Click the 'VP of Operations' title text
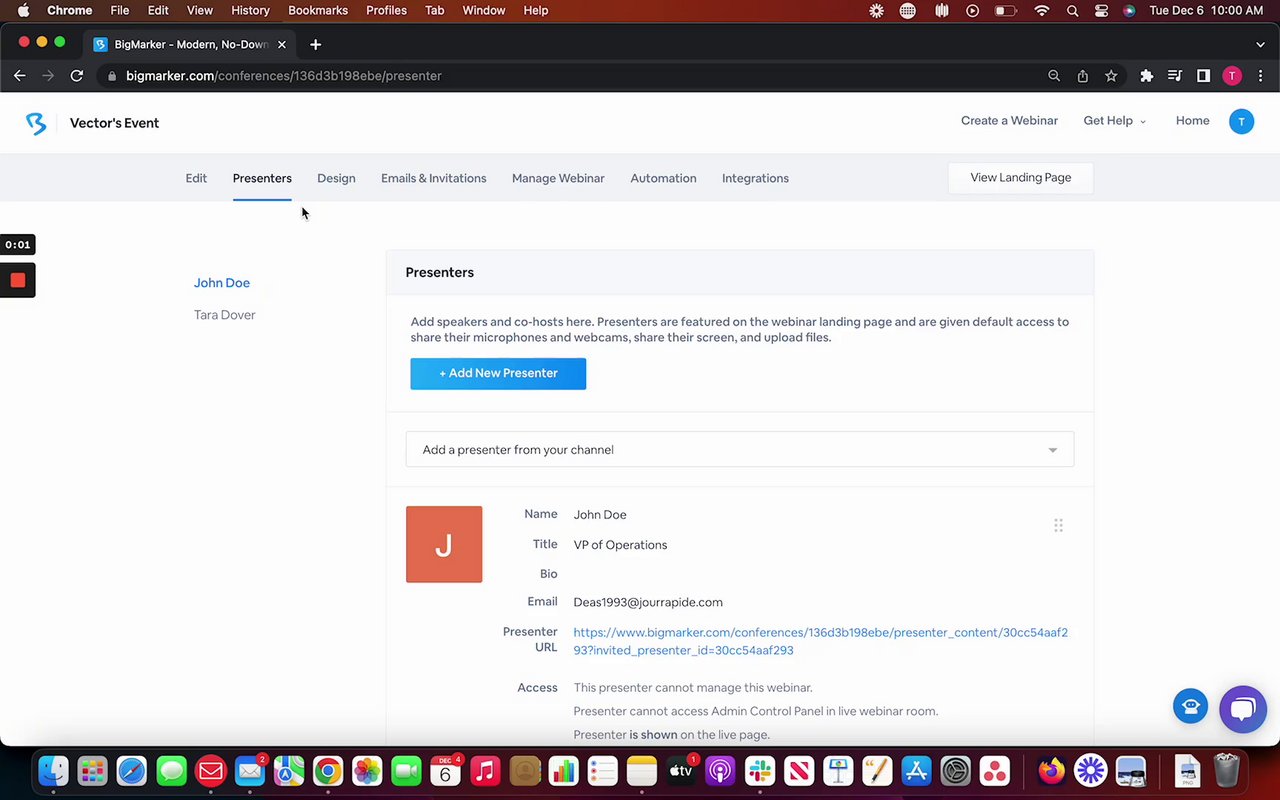1280x800 pixels. click(620, 545)
